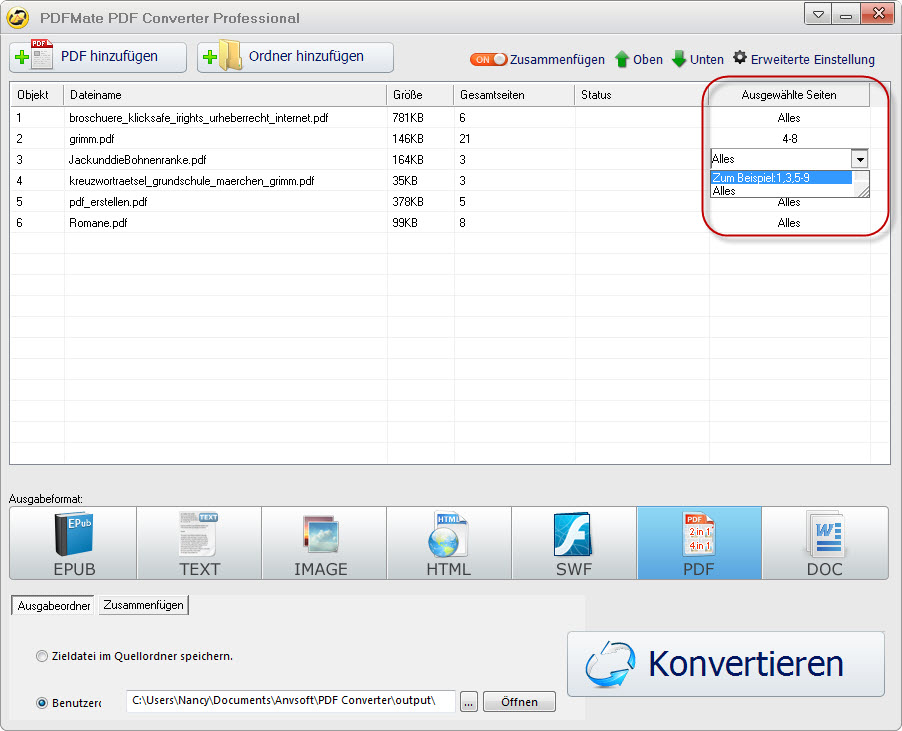
Task: Minimize the PDFMate window
Action: (x=846, y=14)
